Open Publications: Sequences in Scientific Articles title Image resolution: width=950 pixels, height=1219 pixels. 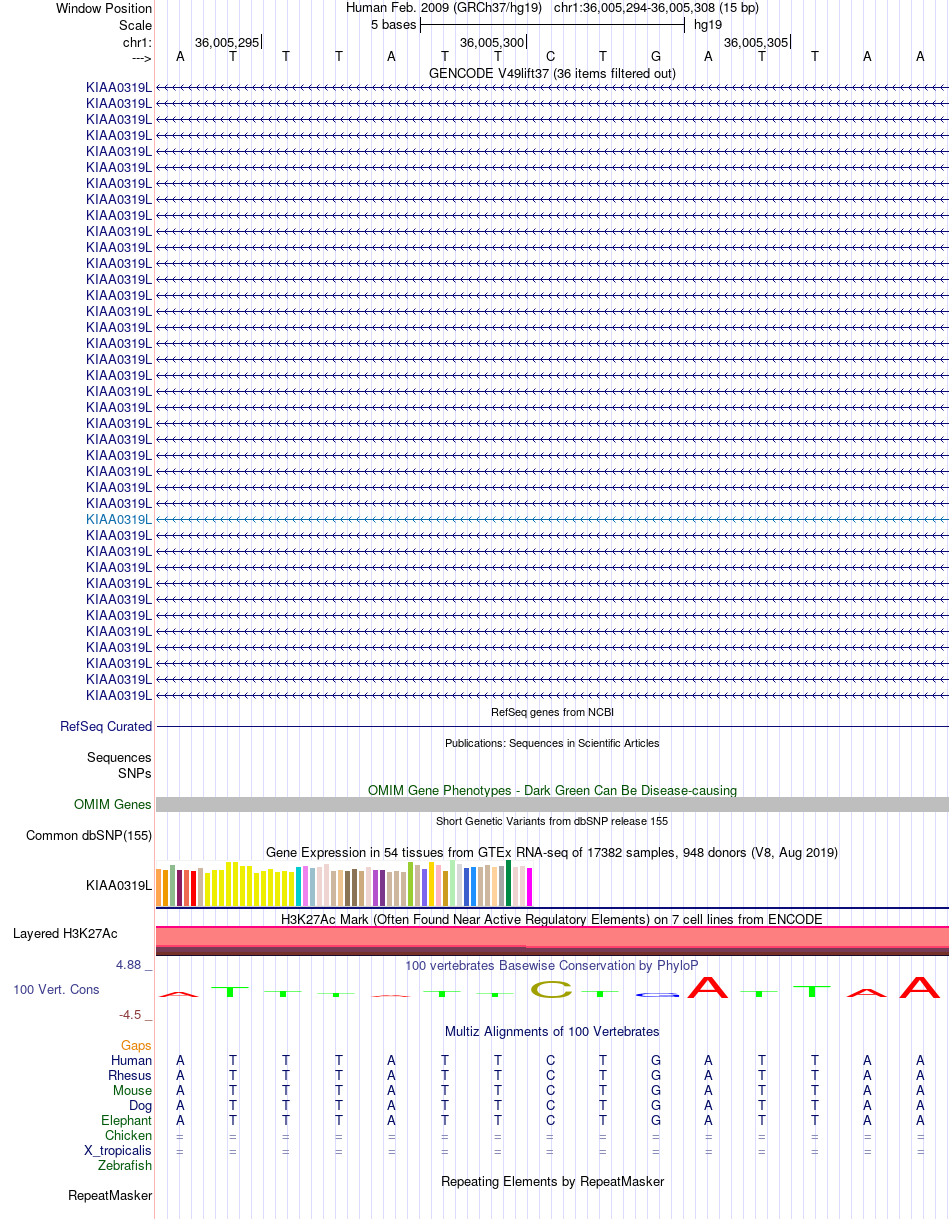click(552, 743)
